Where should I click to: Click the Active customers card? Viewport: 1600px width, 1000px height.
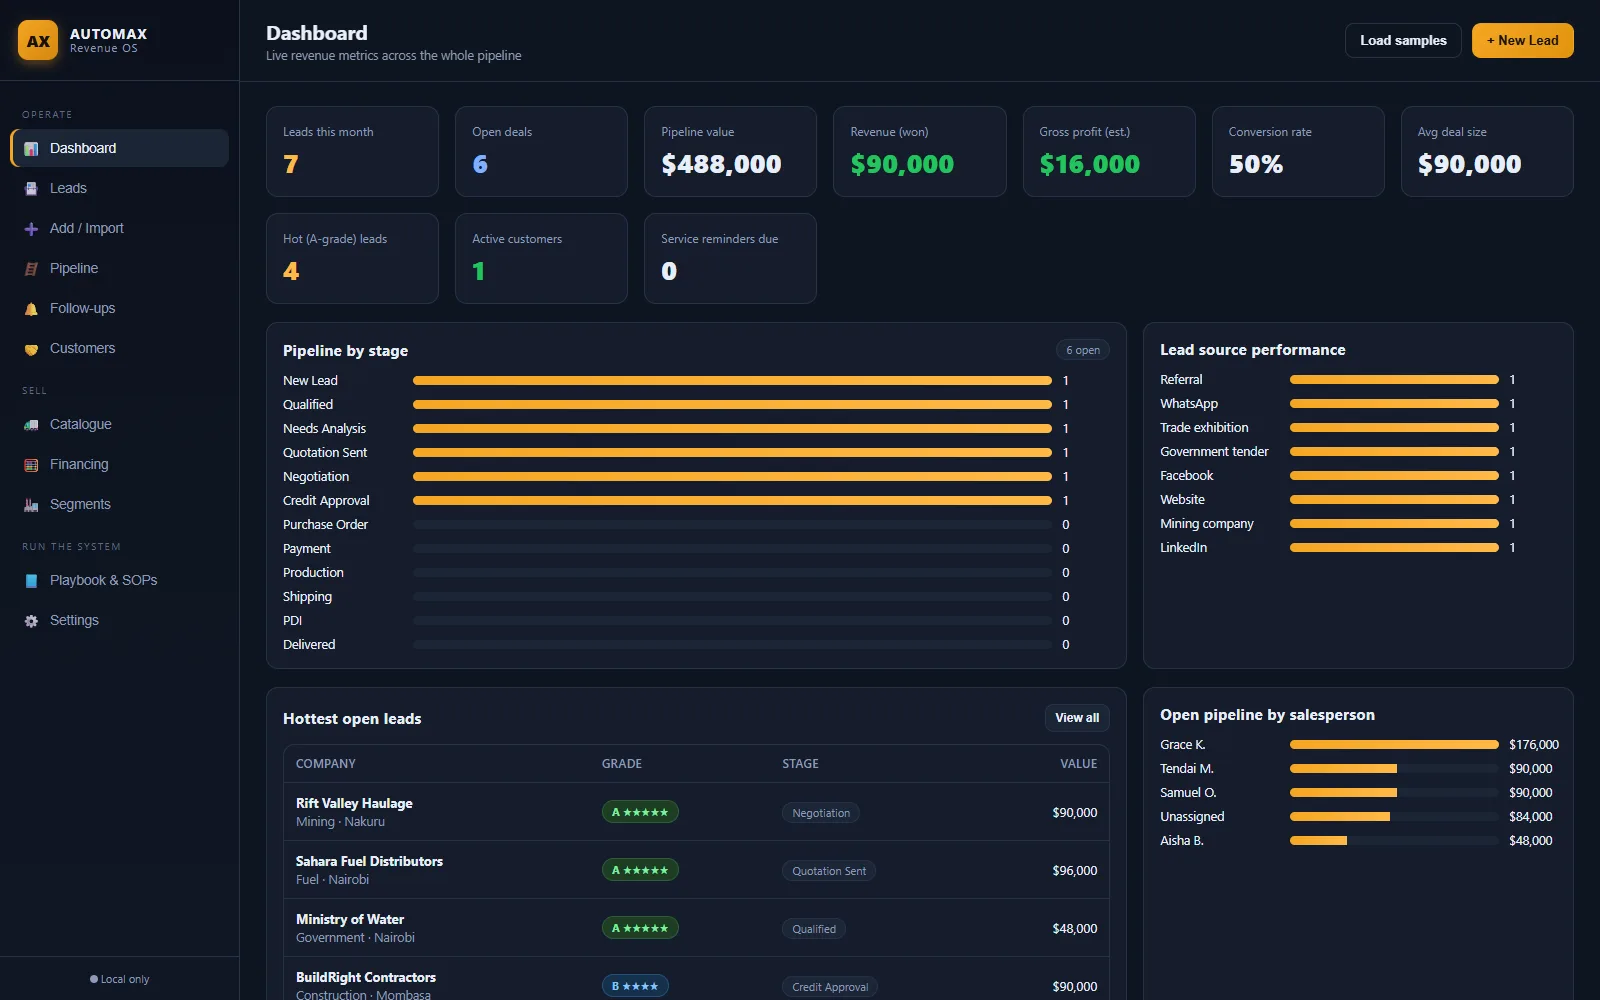click(541, 258)
